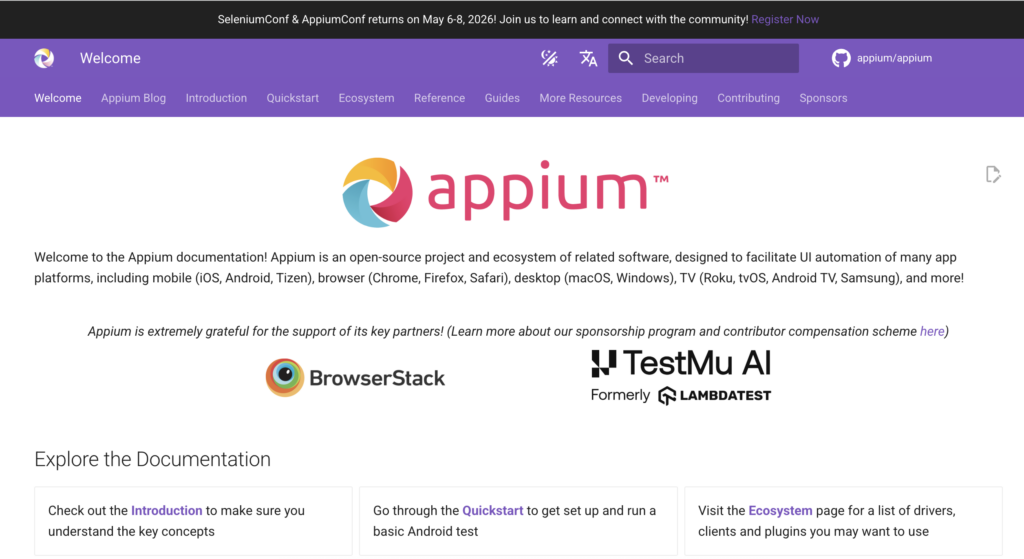Open the GitHub octocat icon
The height and width of the screenshot is (559, 1024).
pos(841,58)
